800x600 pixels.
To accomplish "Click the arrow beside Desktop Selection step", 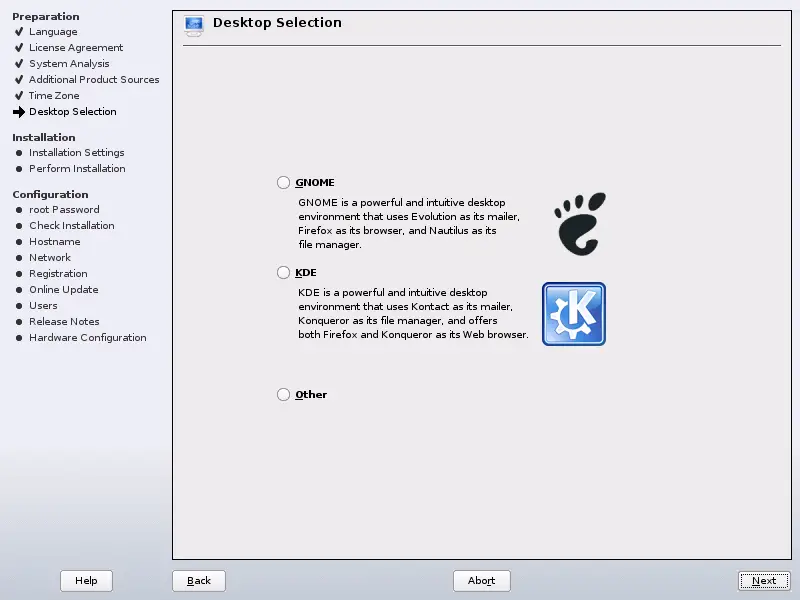I will click(18, 112).
